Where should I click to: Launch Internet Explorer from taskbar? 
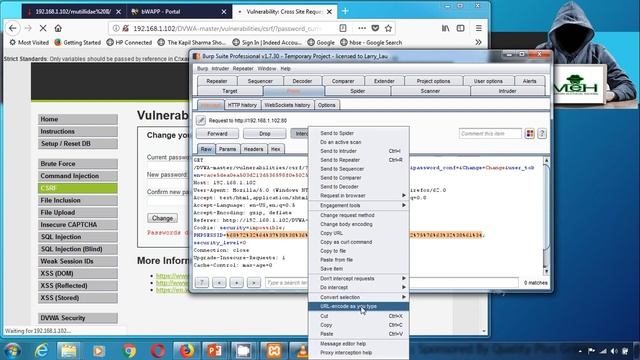pyautogui.click(x=41, y=351)
